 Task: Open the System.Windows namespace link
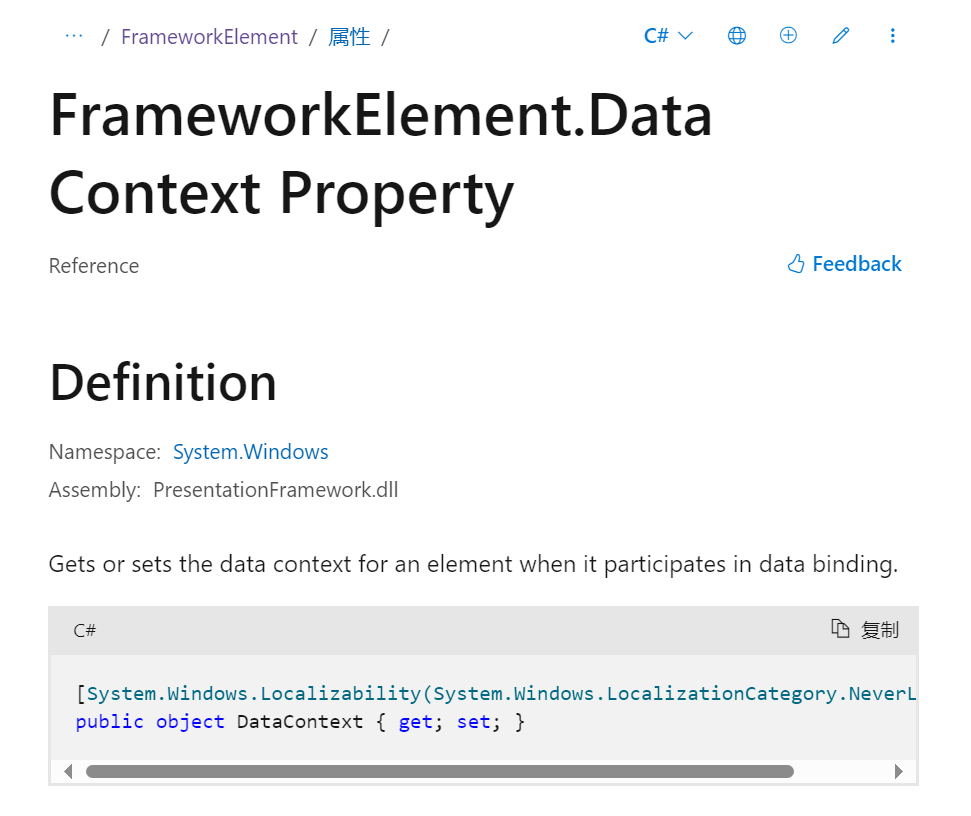click(251, 452)
